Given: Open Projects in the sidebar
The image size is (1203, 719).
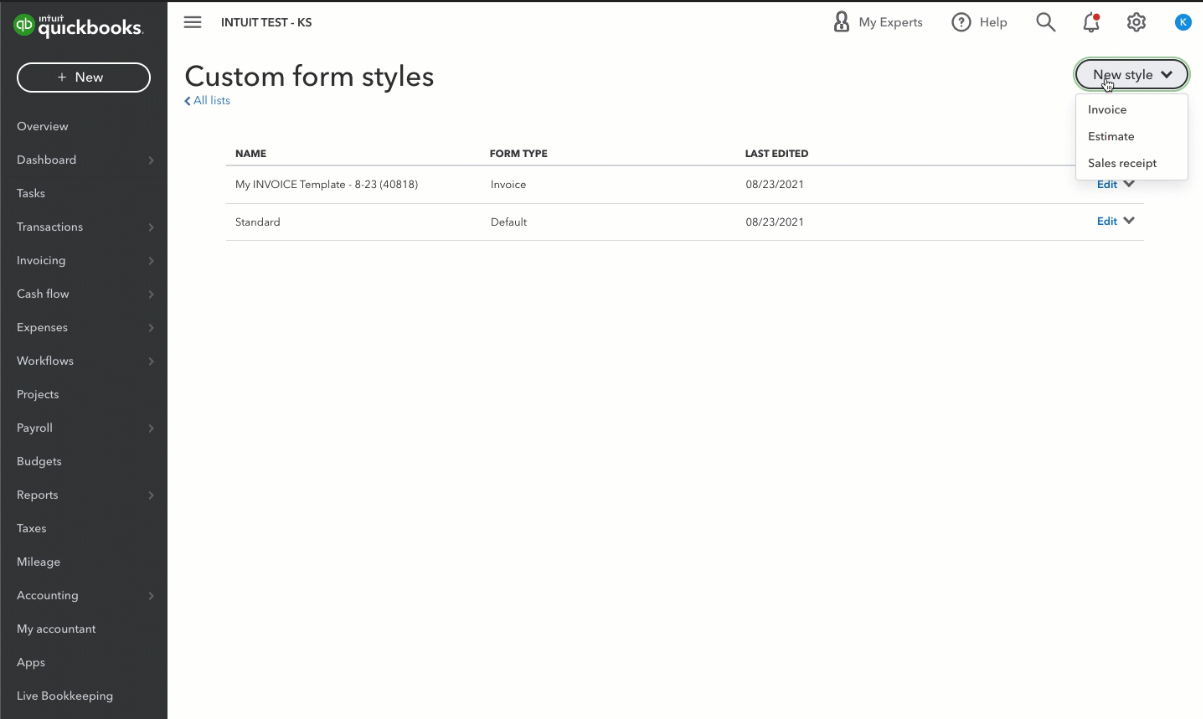Looking at the screenshot, I should pyautogui.click(x=38, y=394).
